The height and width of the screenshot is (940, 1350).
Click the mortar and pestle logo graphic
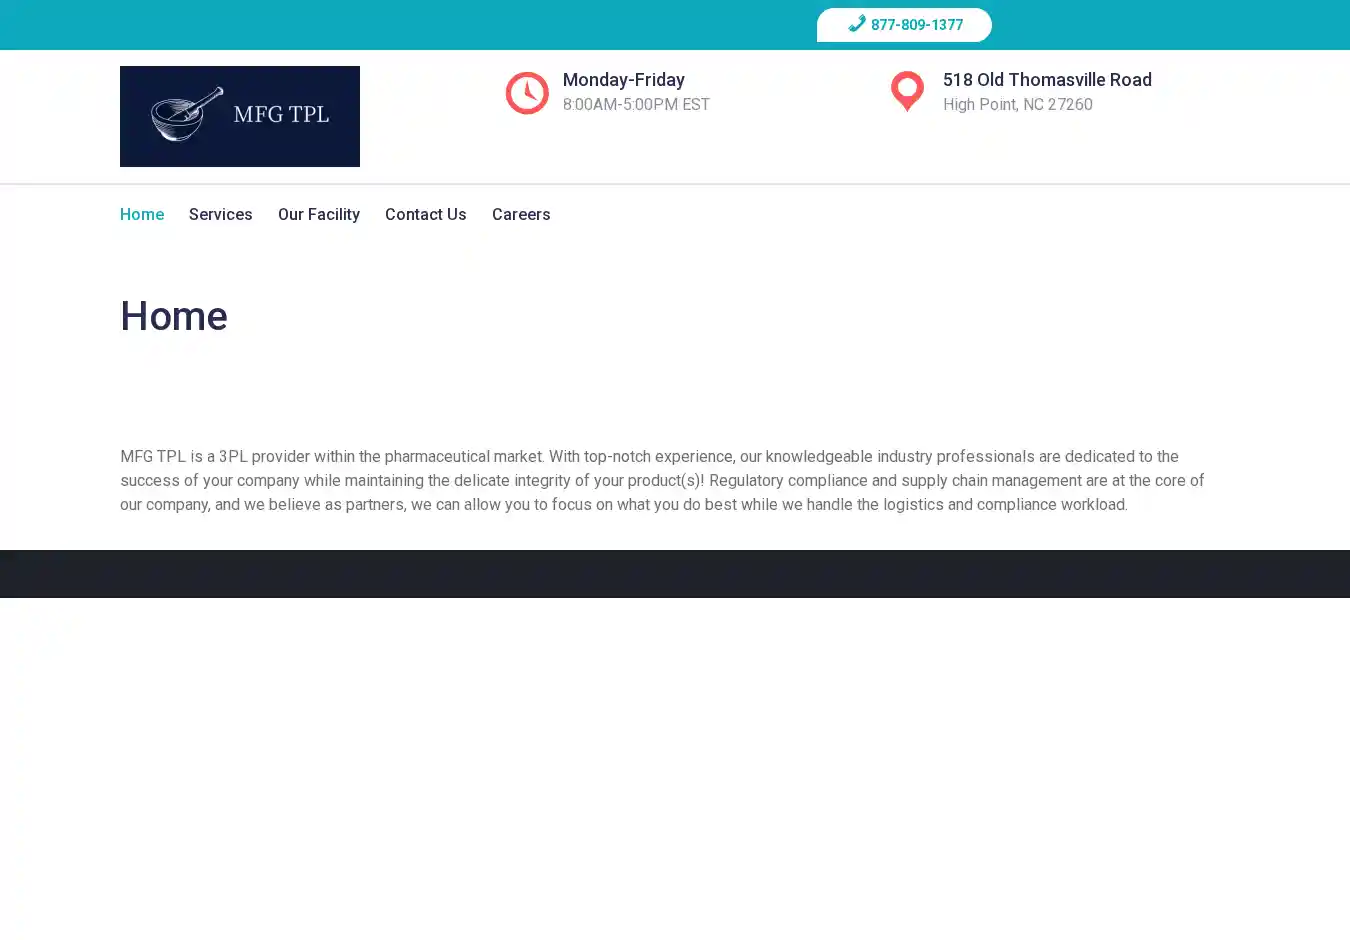click(x=187, y=115)
